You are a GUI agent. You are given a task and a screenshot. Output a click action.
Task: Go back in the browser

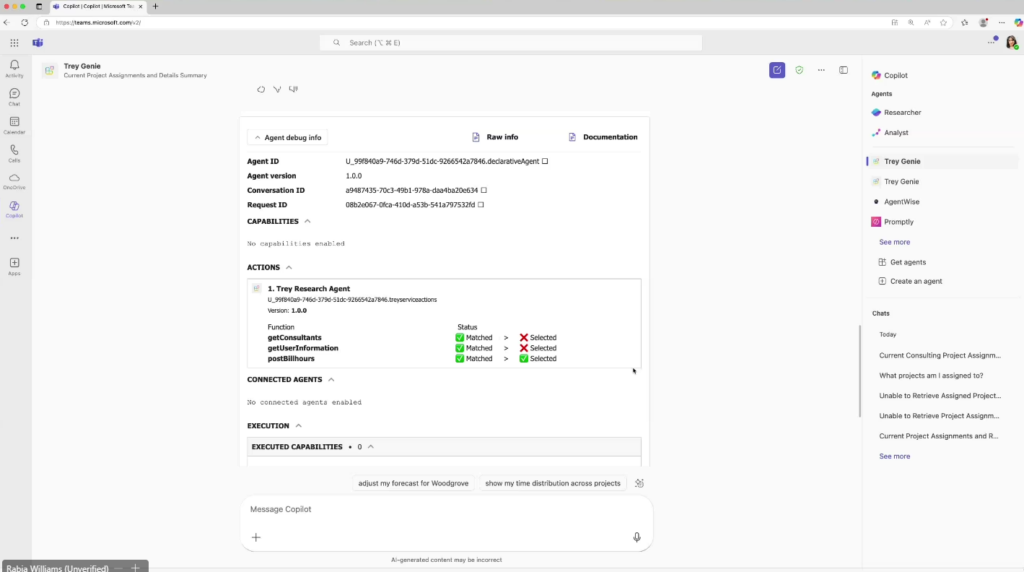click(x=7, y=22)
